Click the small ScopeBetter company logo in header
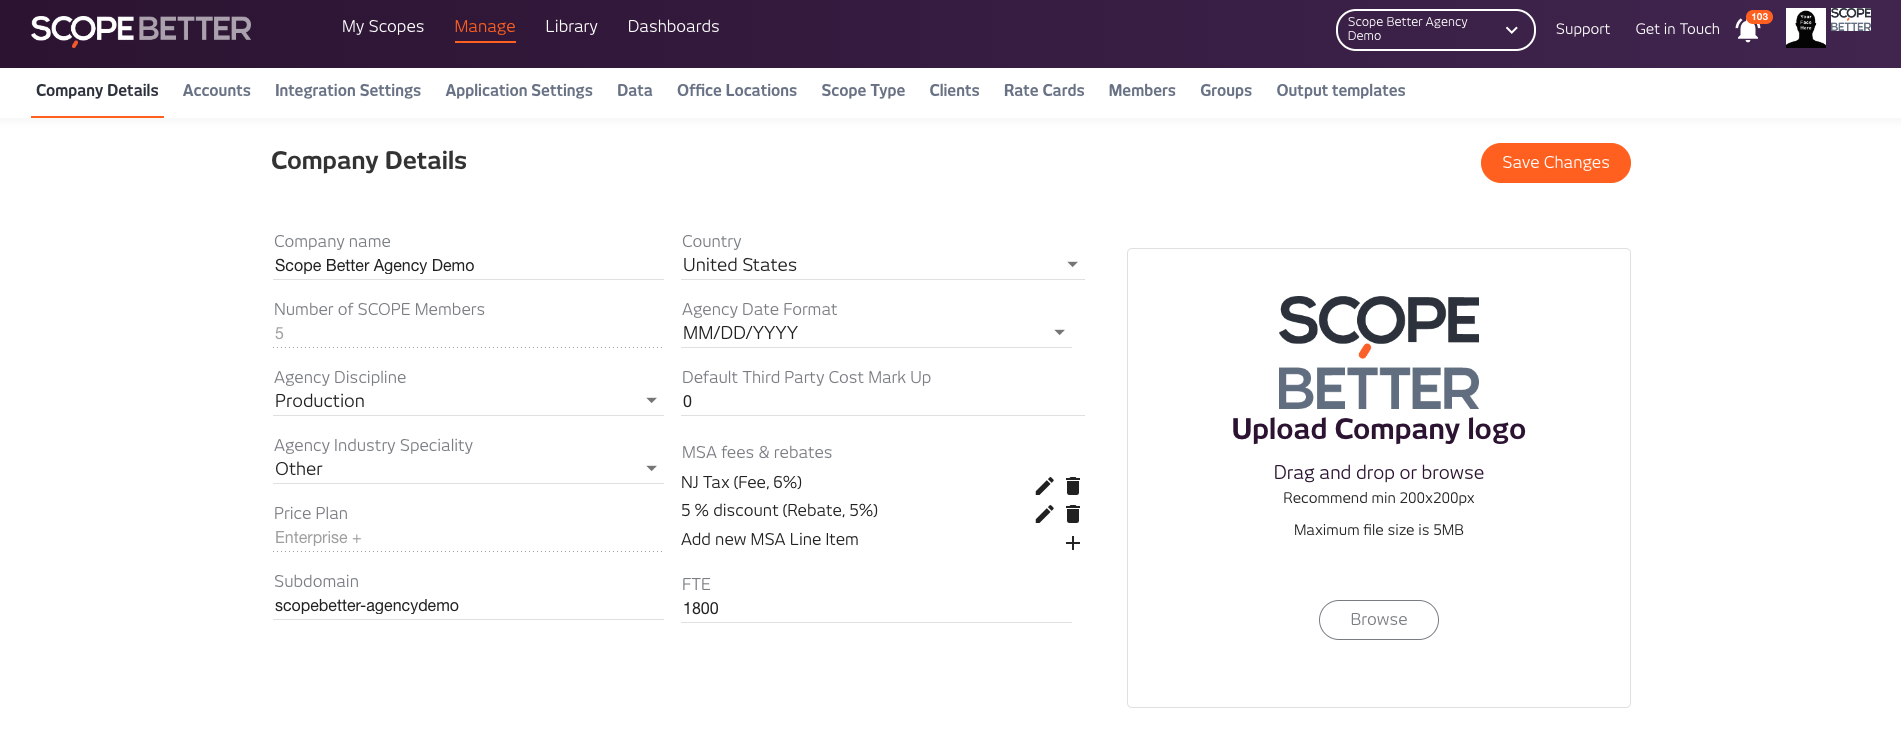The height and width of the screenshot is (747, 1901). [x=1851, y=20]
